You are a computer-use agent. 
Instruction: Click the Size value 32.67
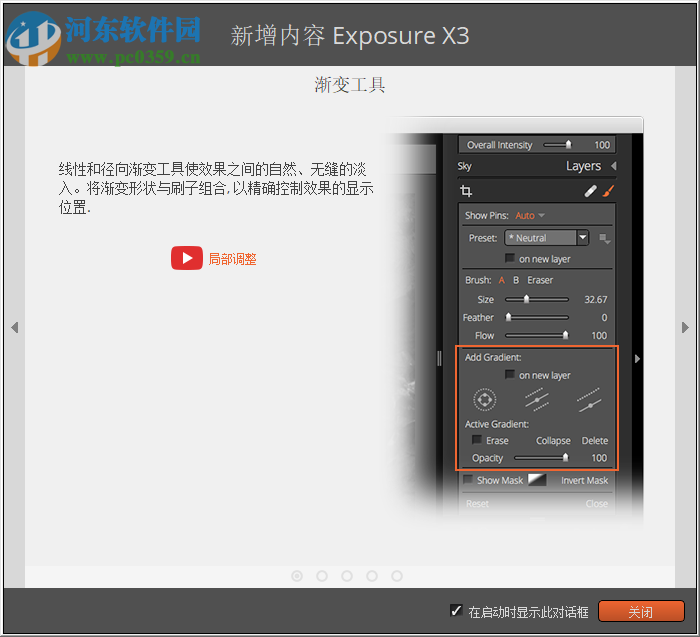point(596,300)
